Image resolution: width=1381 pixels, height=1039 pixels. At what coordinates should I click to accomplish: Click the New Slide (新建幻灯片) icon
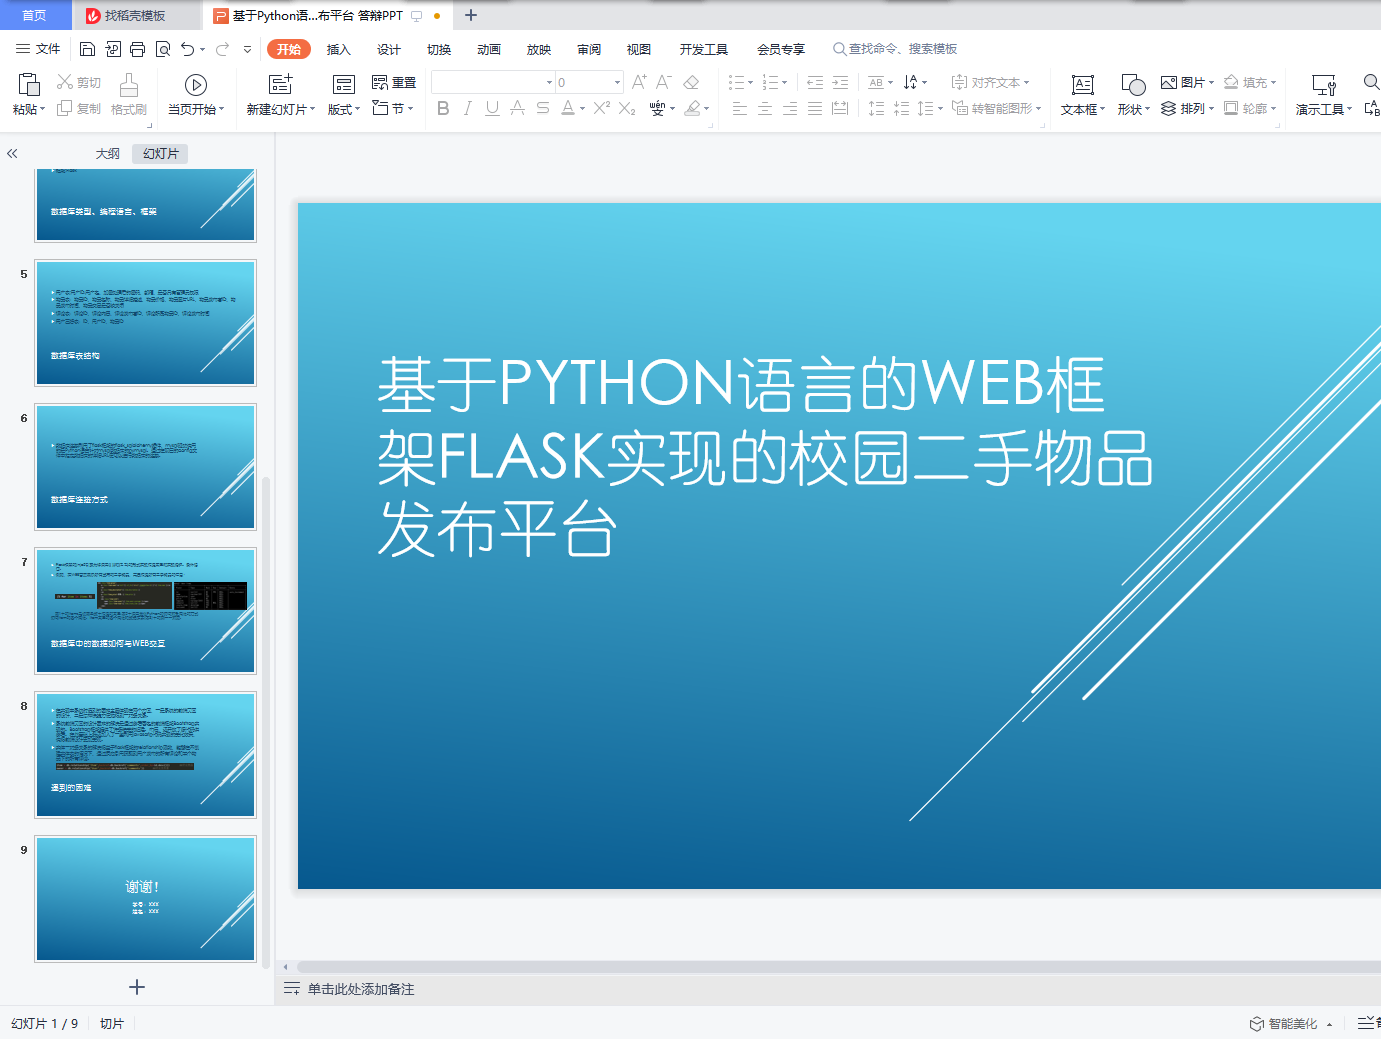coord(281,84)
